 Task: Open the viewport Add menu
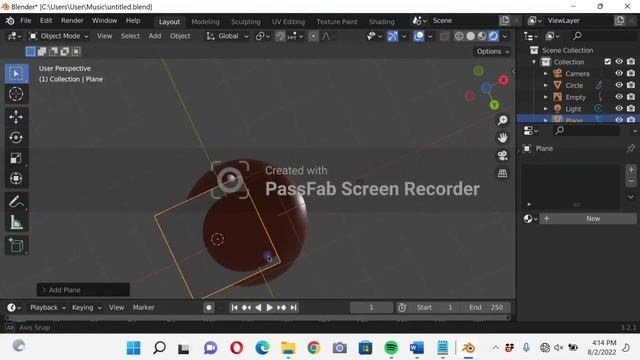click(155, 36)
